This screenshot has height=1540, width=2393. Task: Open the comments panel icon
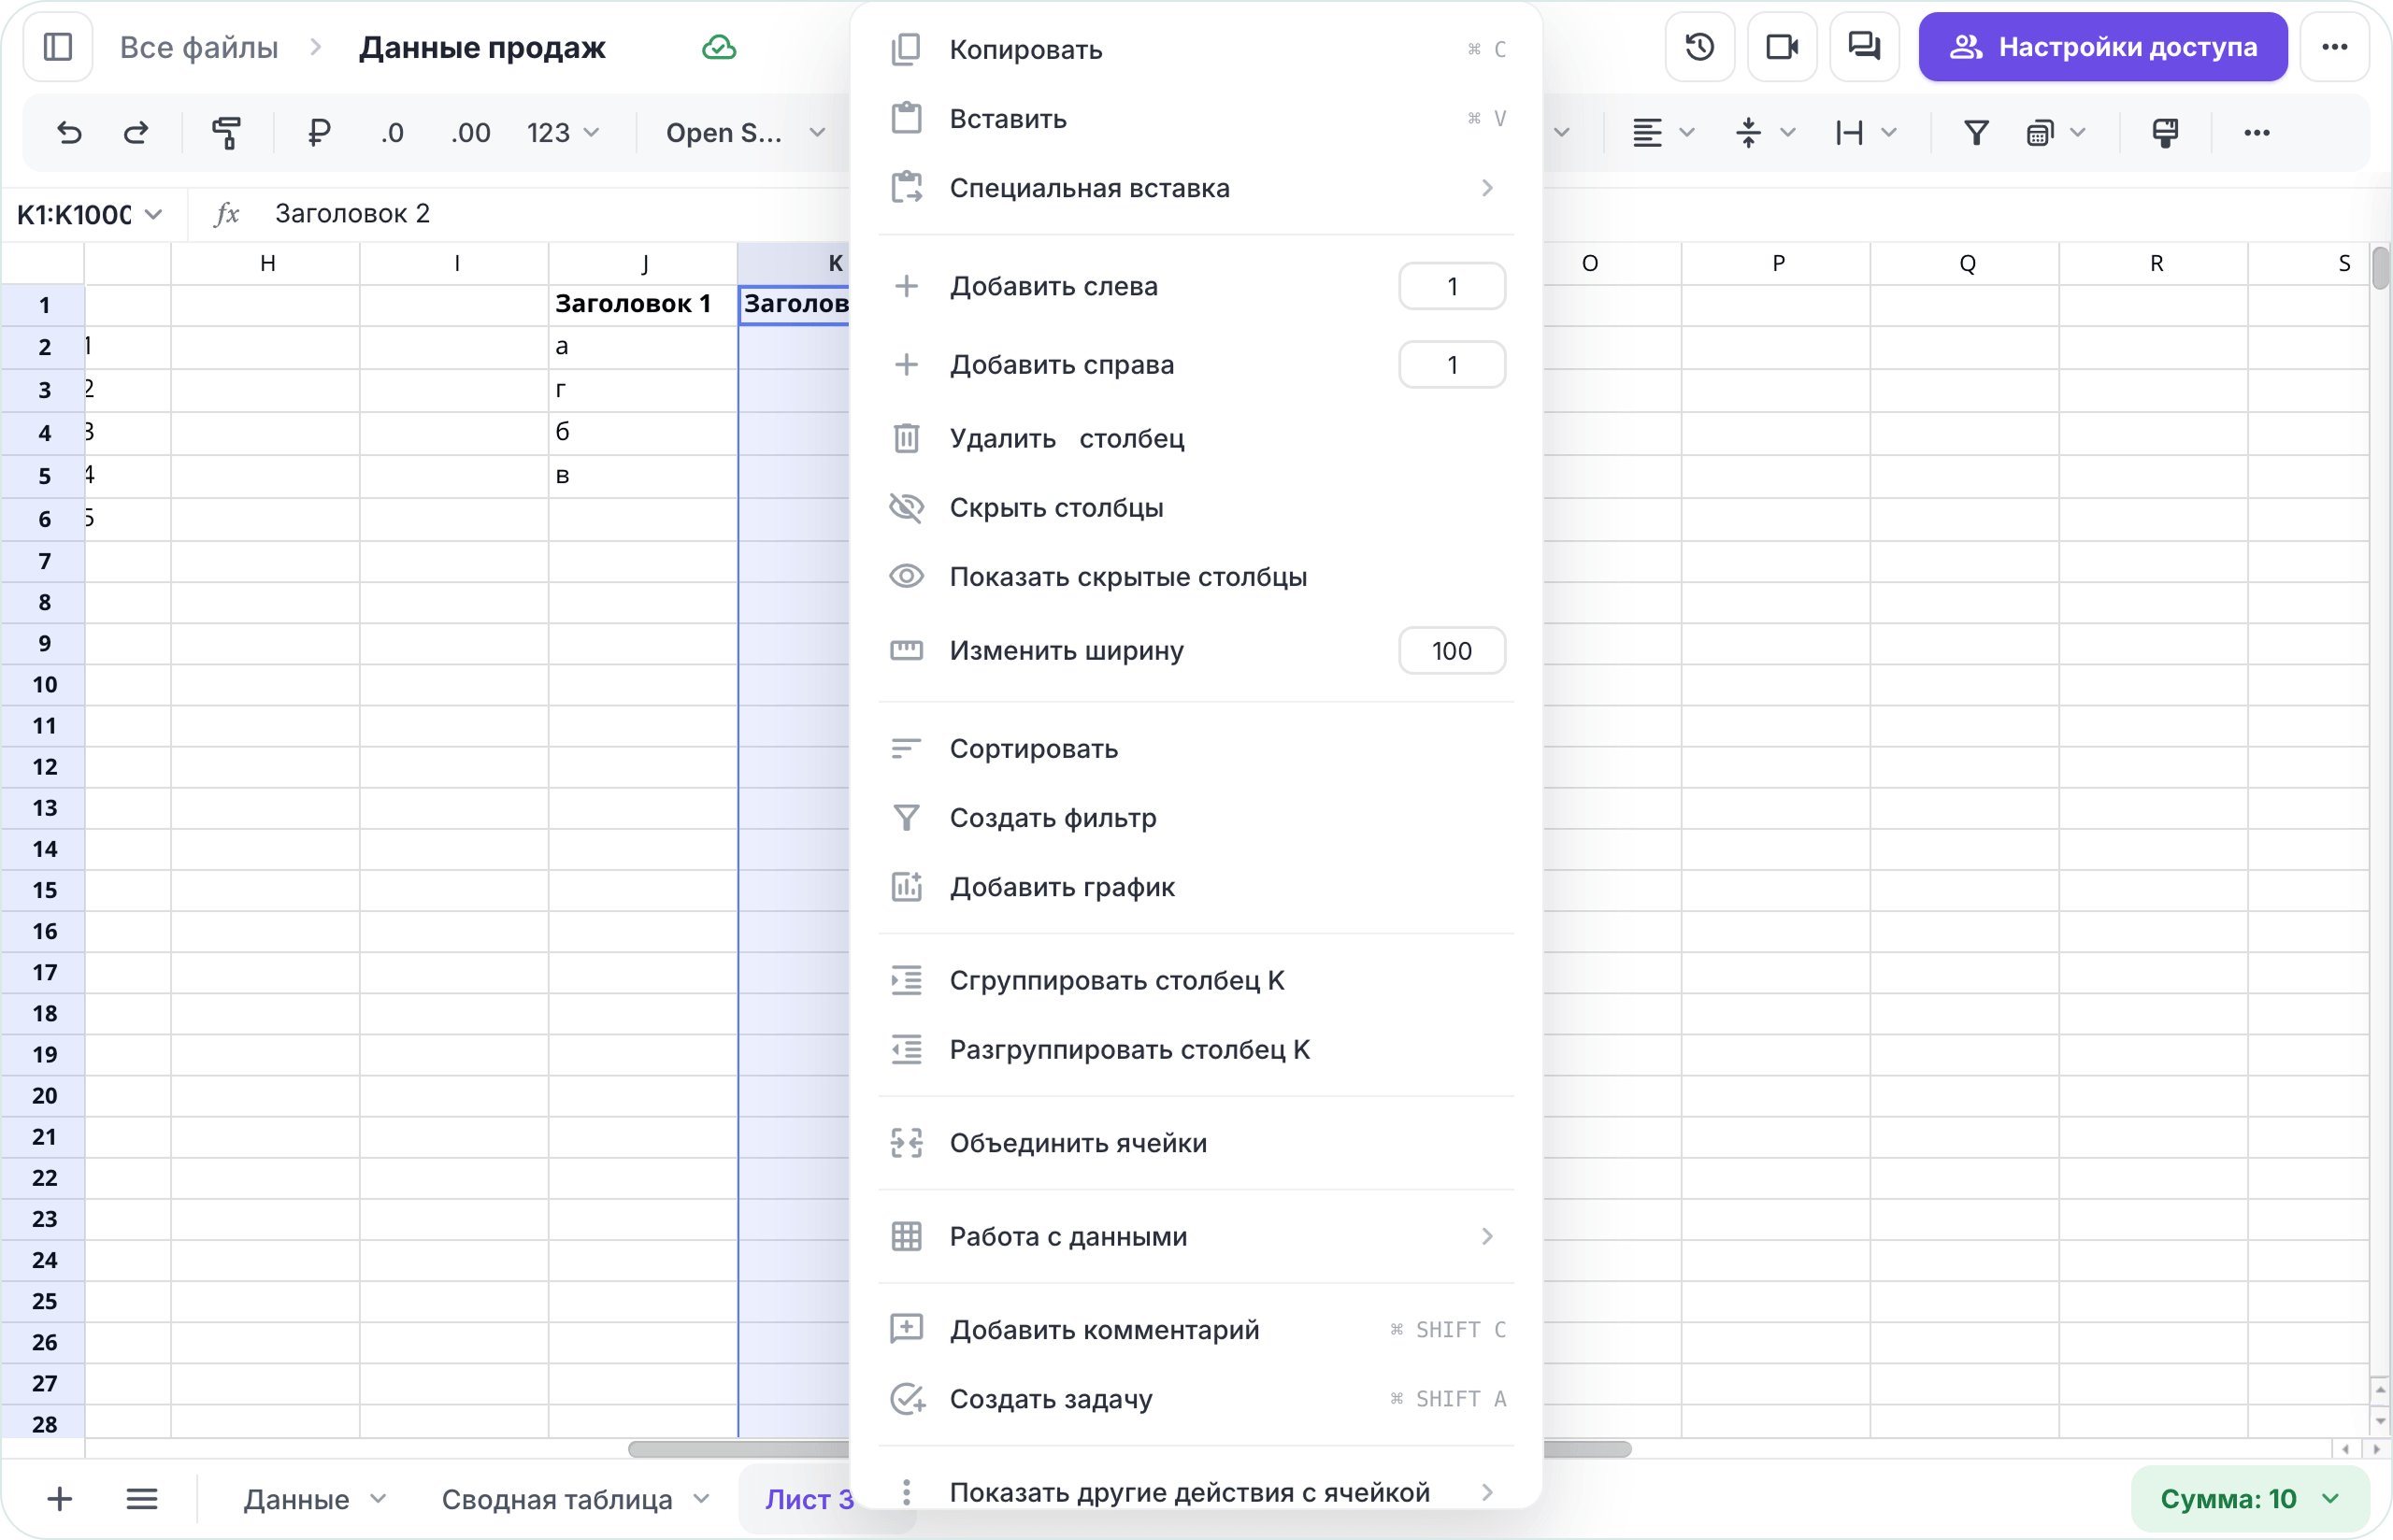click(1863, 47)
